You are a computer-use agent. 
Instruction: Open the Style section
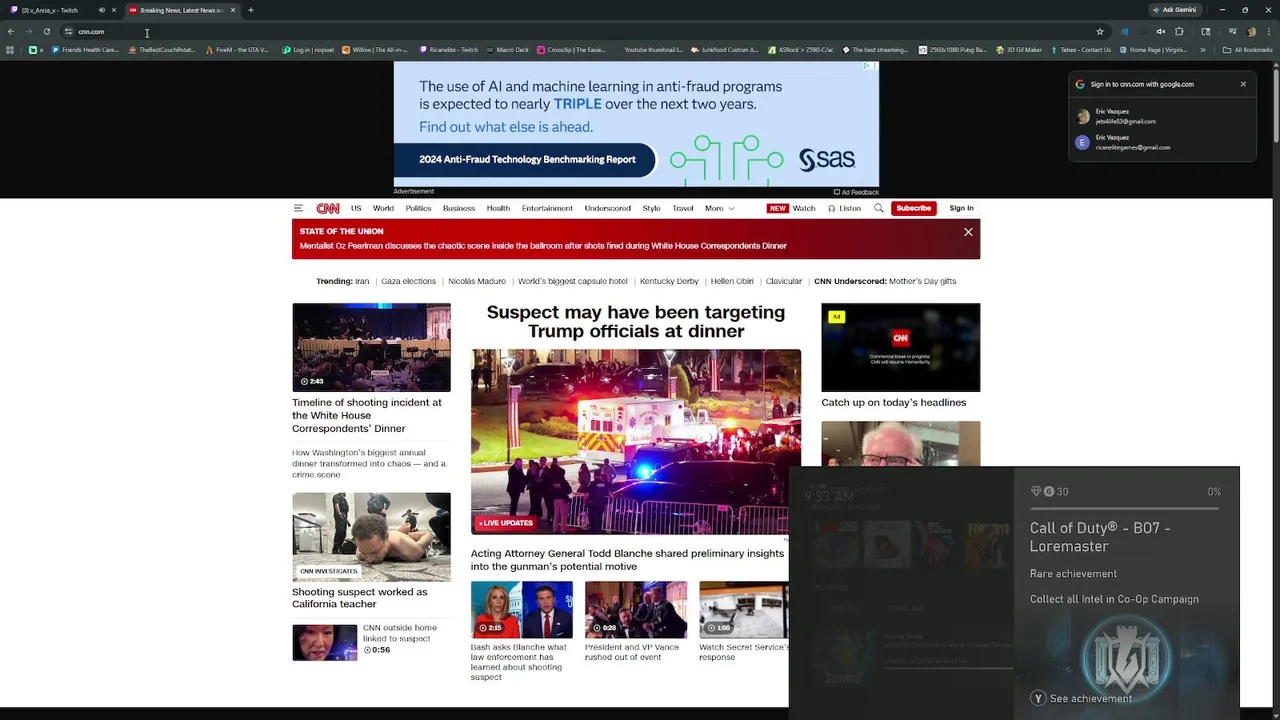[x=652, y=208]
